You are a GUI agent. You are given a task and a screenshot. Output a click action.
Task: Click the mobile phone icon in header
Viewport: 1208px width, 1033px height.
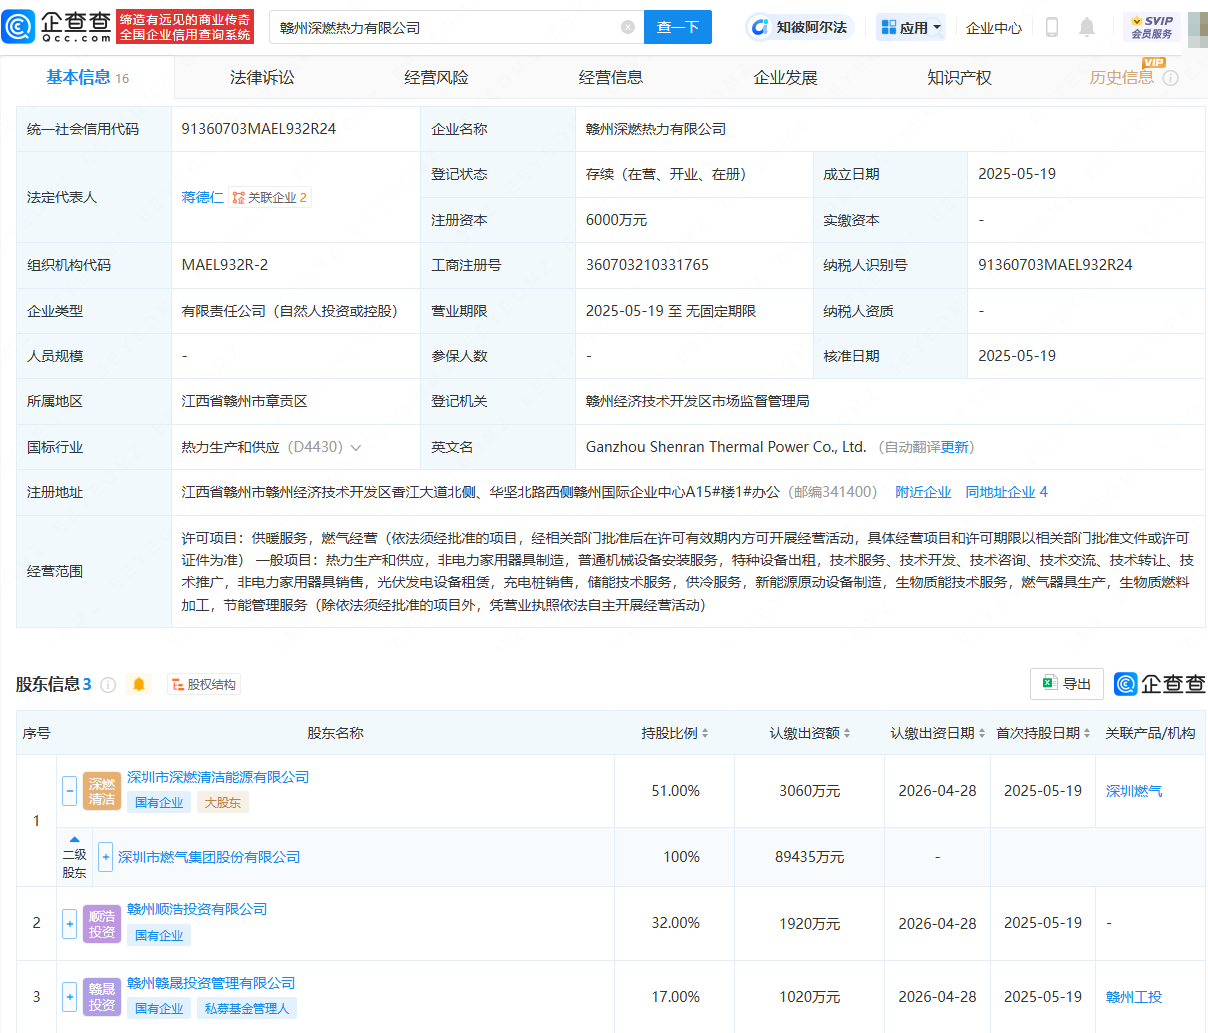pos(1051,28)
